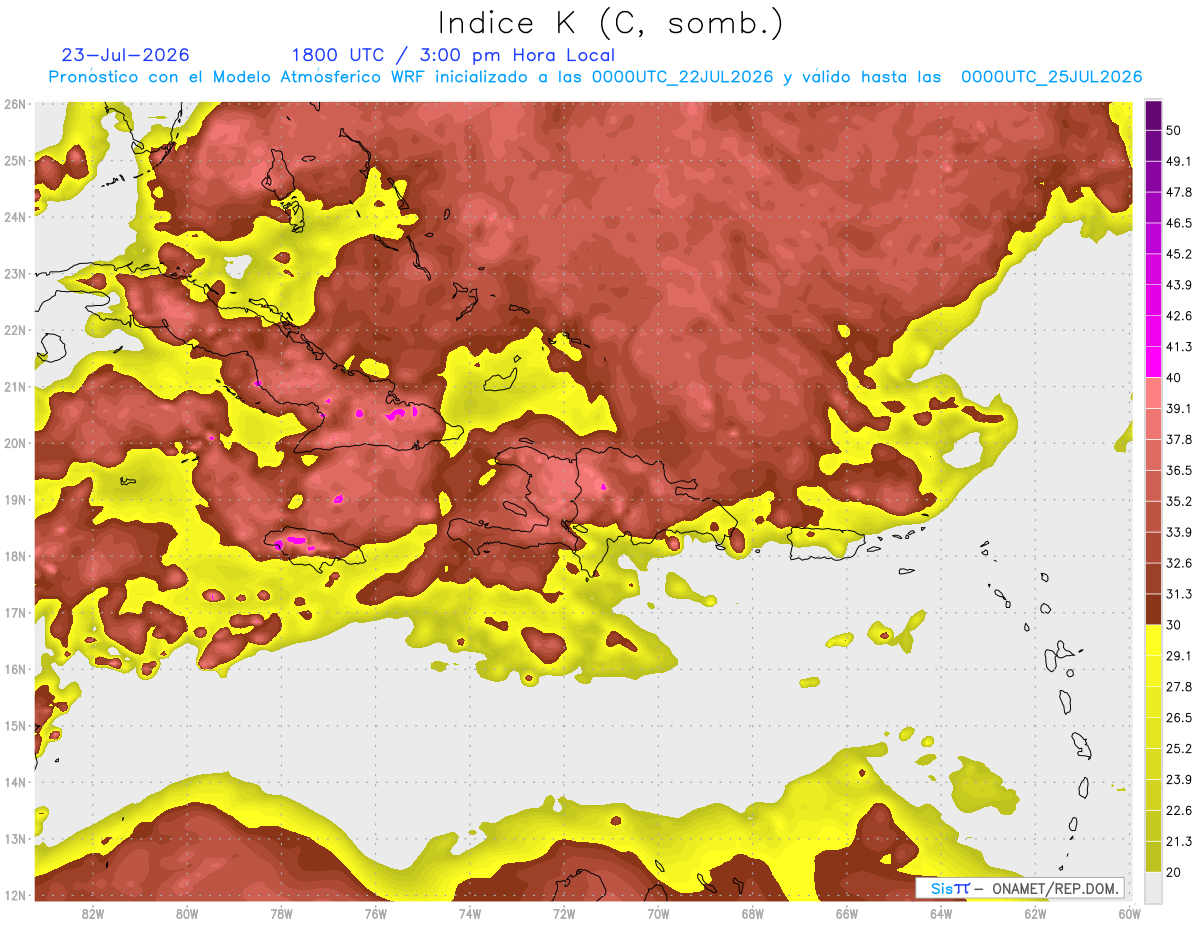Click the colorbar value "27.8"
1200x927 pixels.
pyautogui.click(x=1180, y=687)
